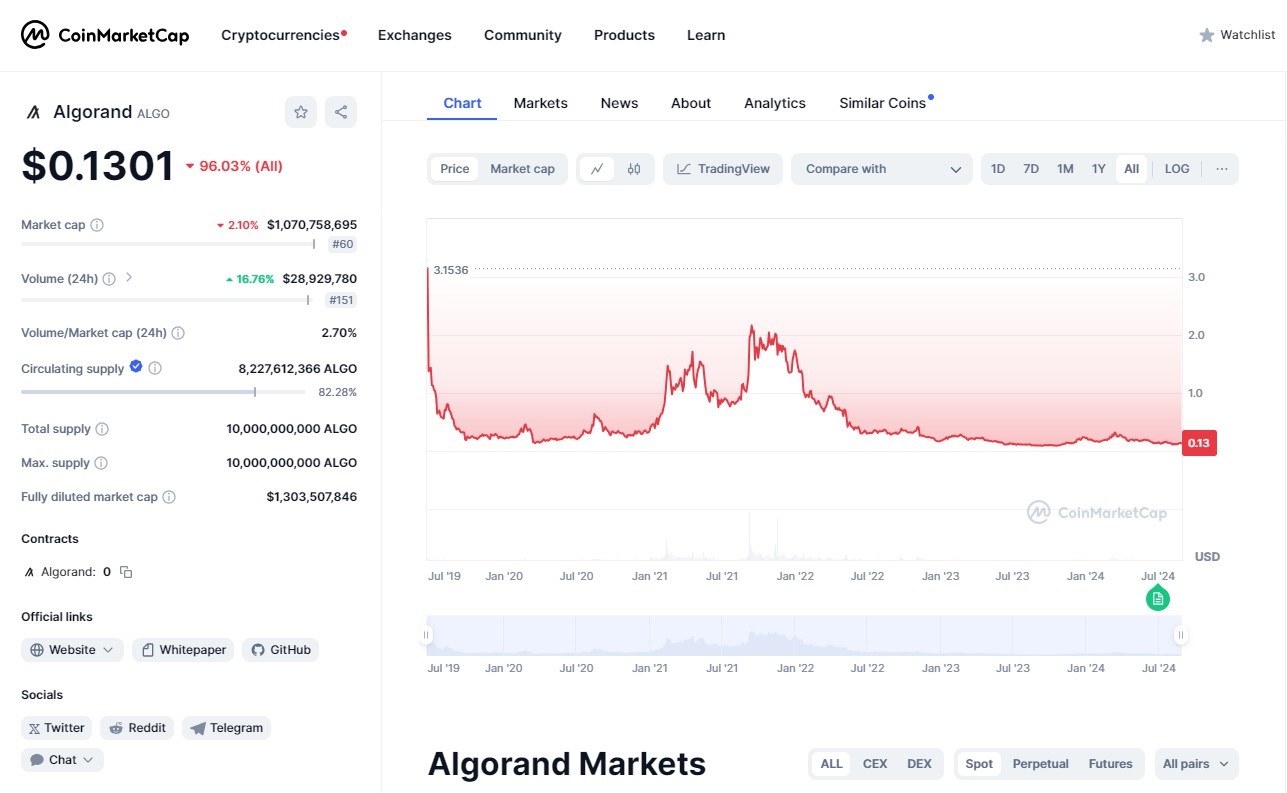
Task: Share Algorand page via share icon
Action: point(341,112)
